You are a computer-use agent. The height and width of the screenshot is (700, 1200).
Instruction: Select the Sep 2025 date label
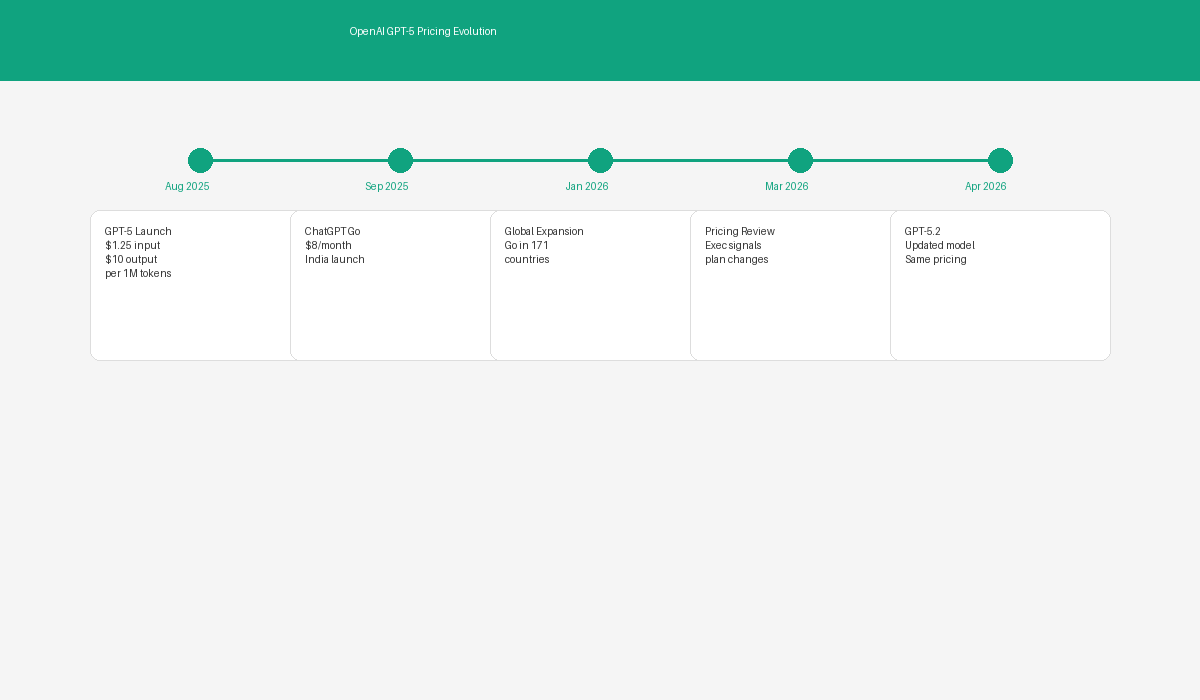387,186
